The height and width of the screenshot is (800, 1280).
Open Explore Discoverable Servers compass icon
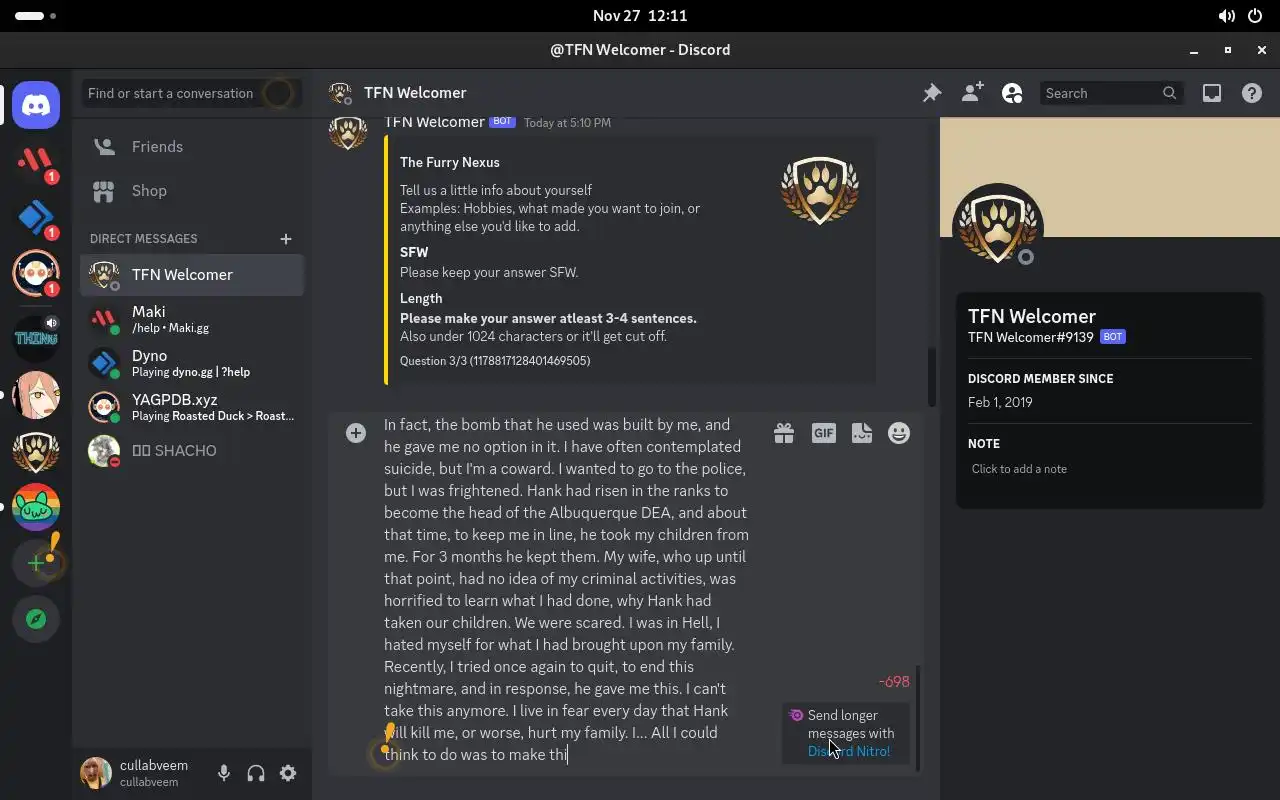tap(36, 618)
